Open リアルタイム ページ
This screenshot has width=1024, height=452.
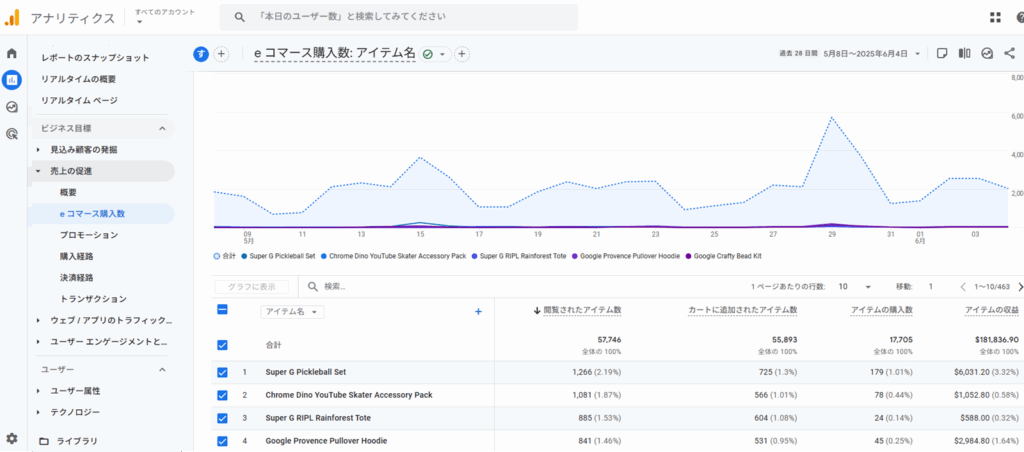coord(80,101)
